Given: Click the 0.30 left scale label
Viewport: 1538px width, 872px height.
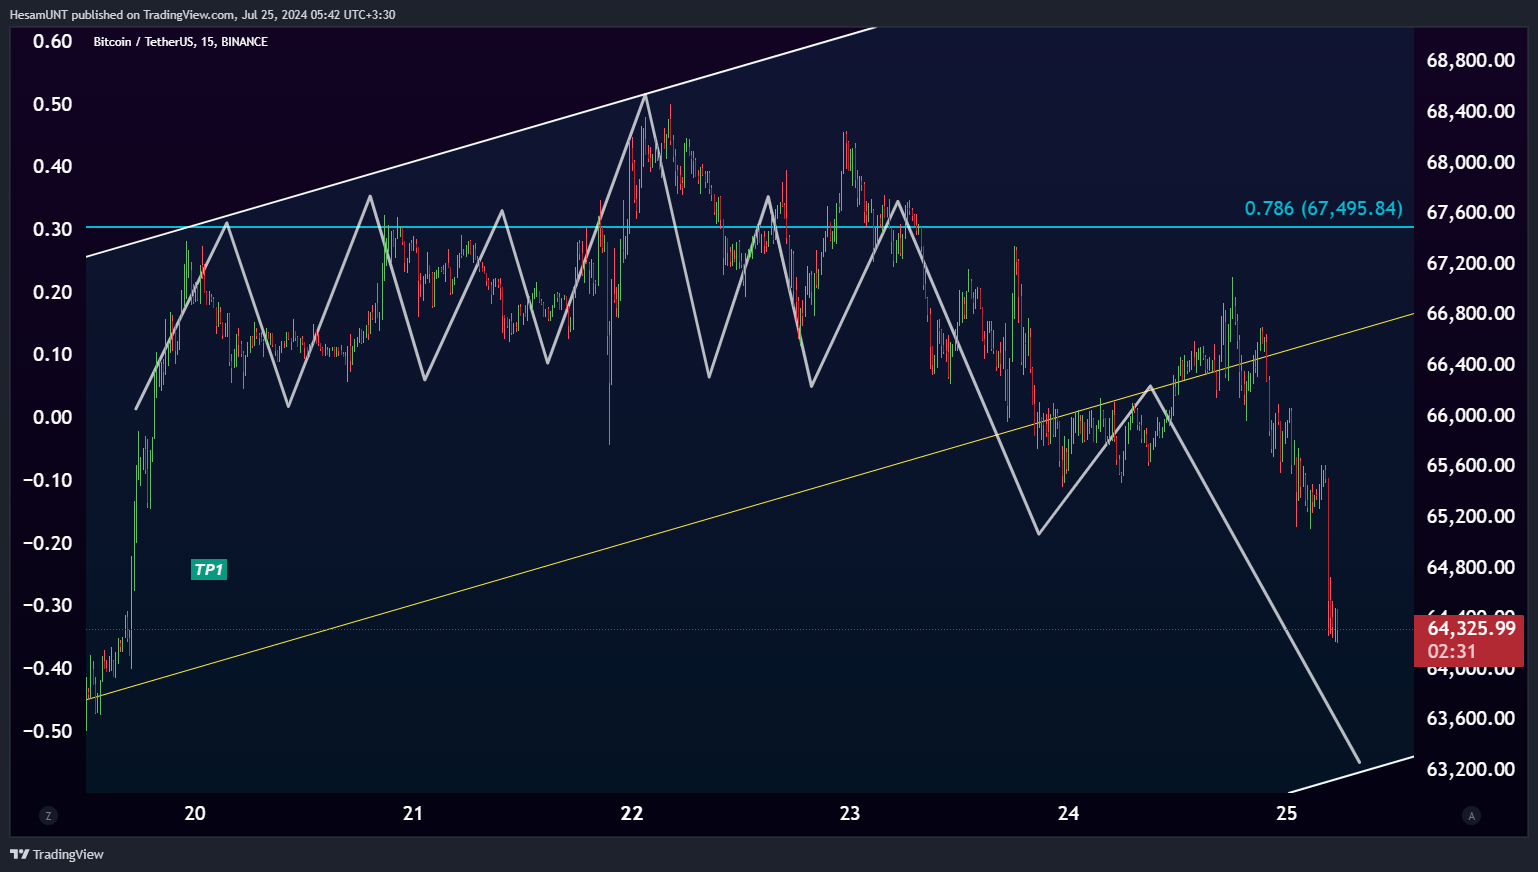Looking at the screenshot, I should click(53, 229).
